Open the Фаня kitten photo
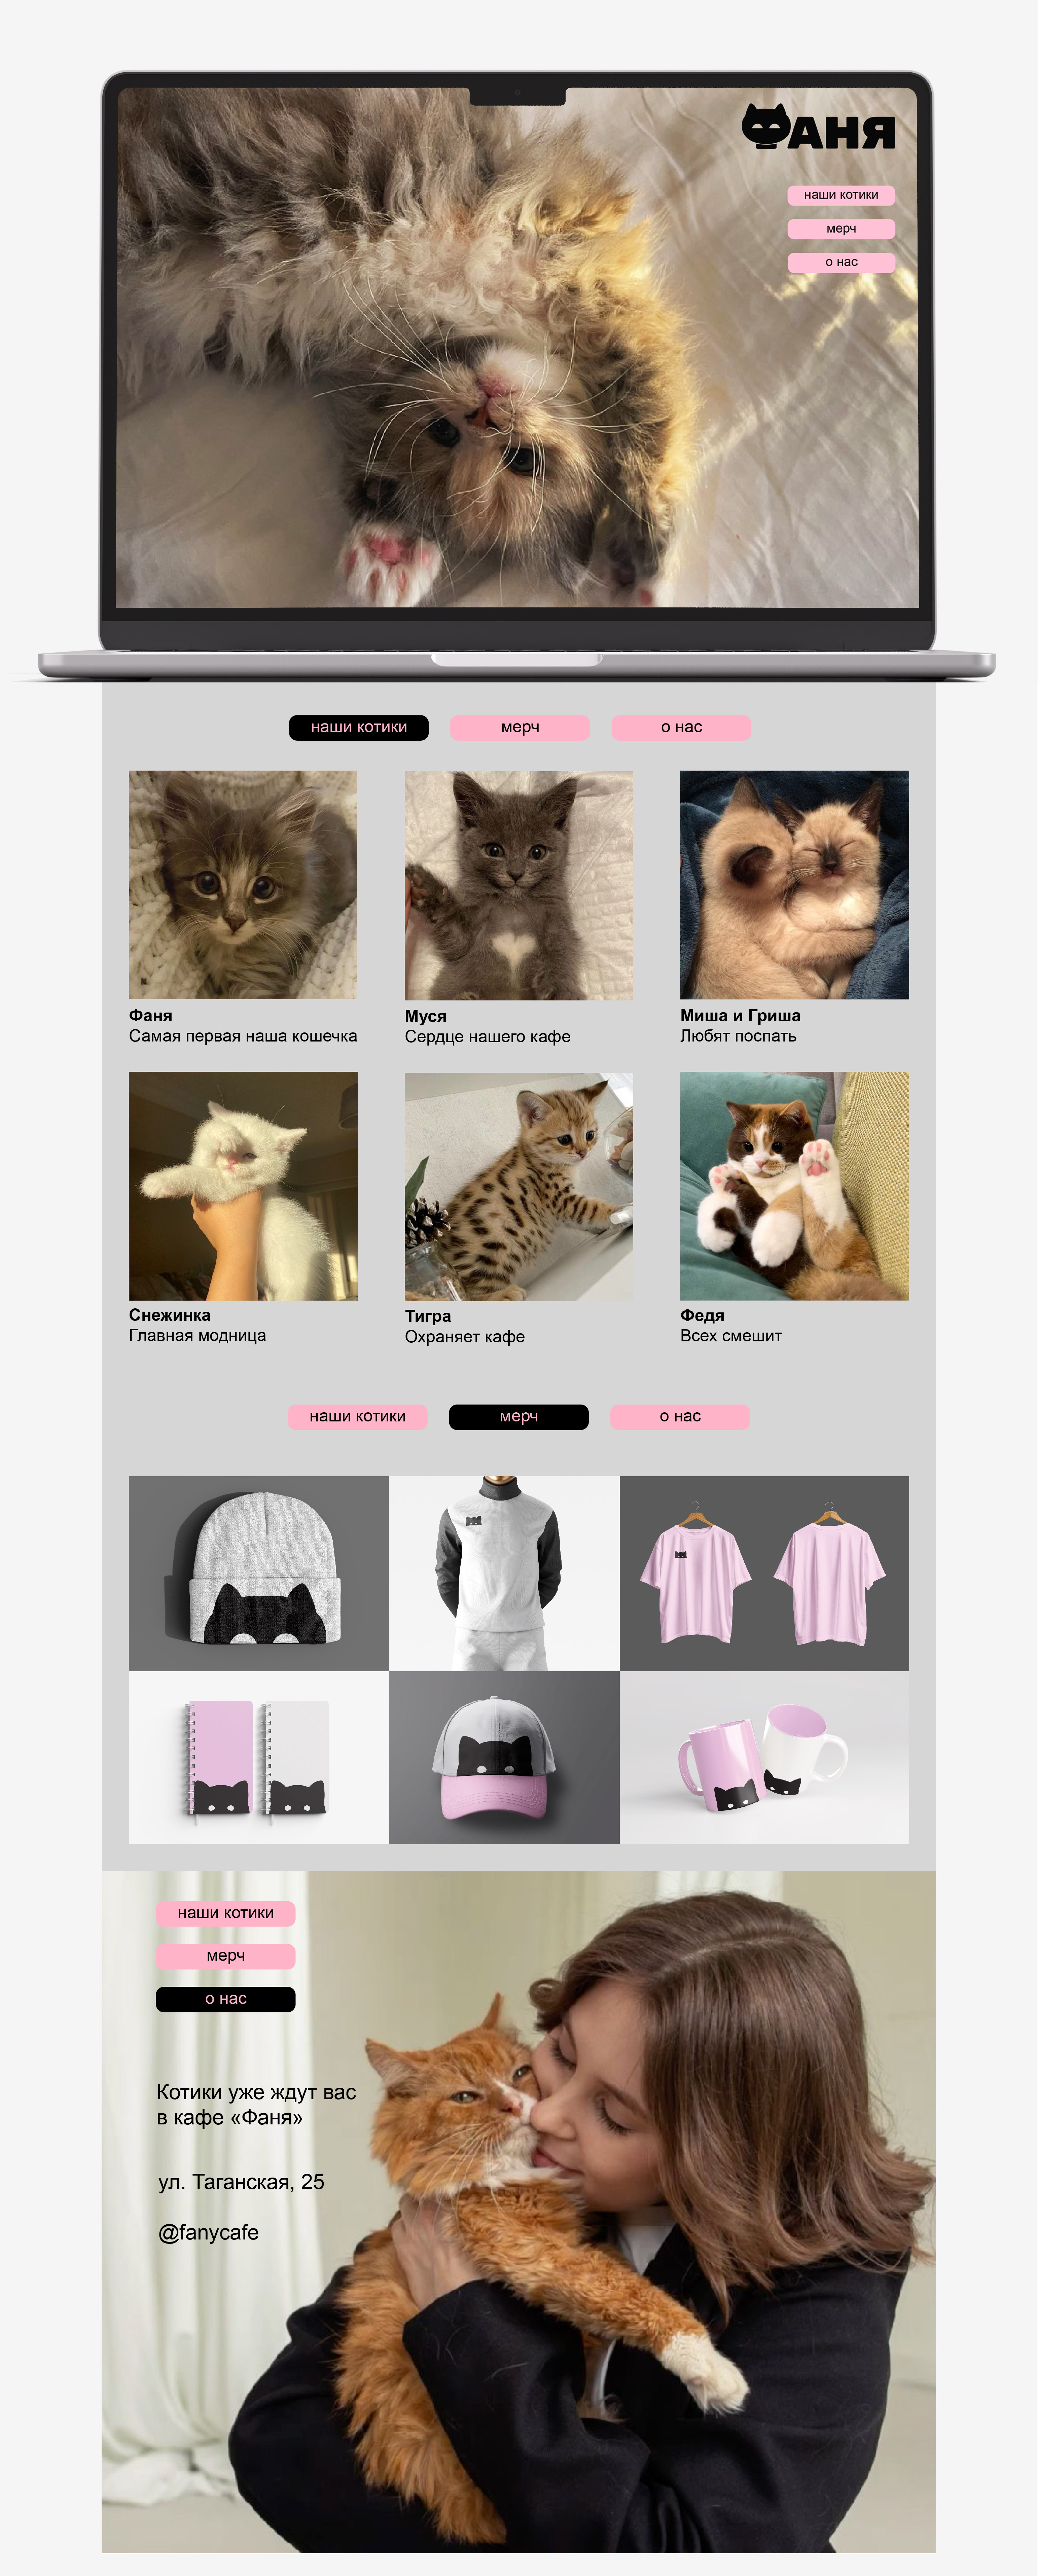 pos(243,884)
